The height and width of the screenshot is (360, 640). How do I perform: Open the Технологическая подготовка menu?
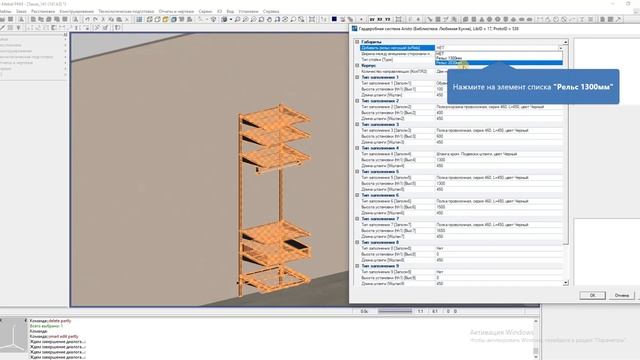[x=126, y=11]
